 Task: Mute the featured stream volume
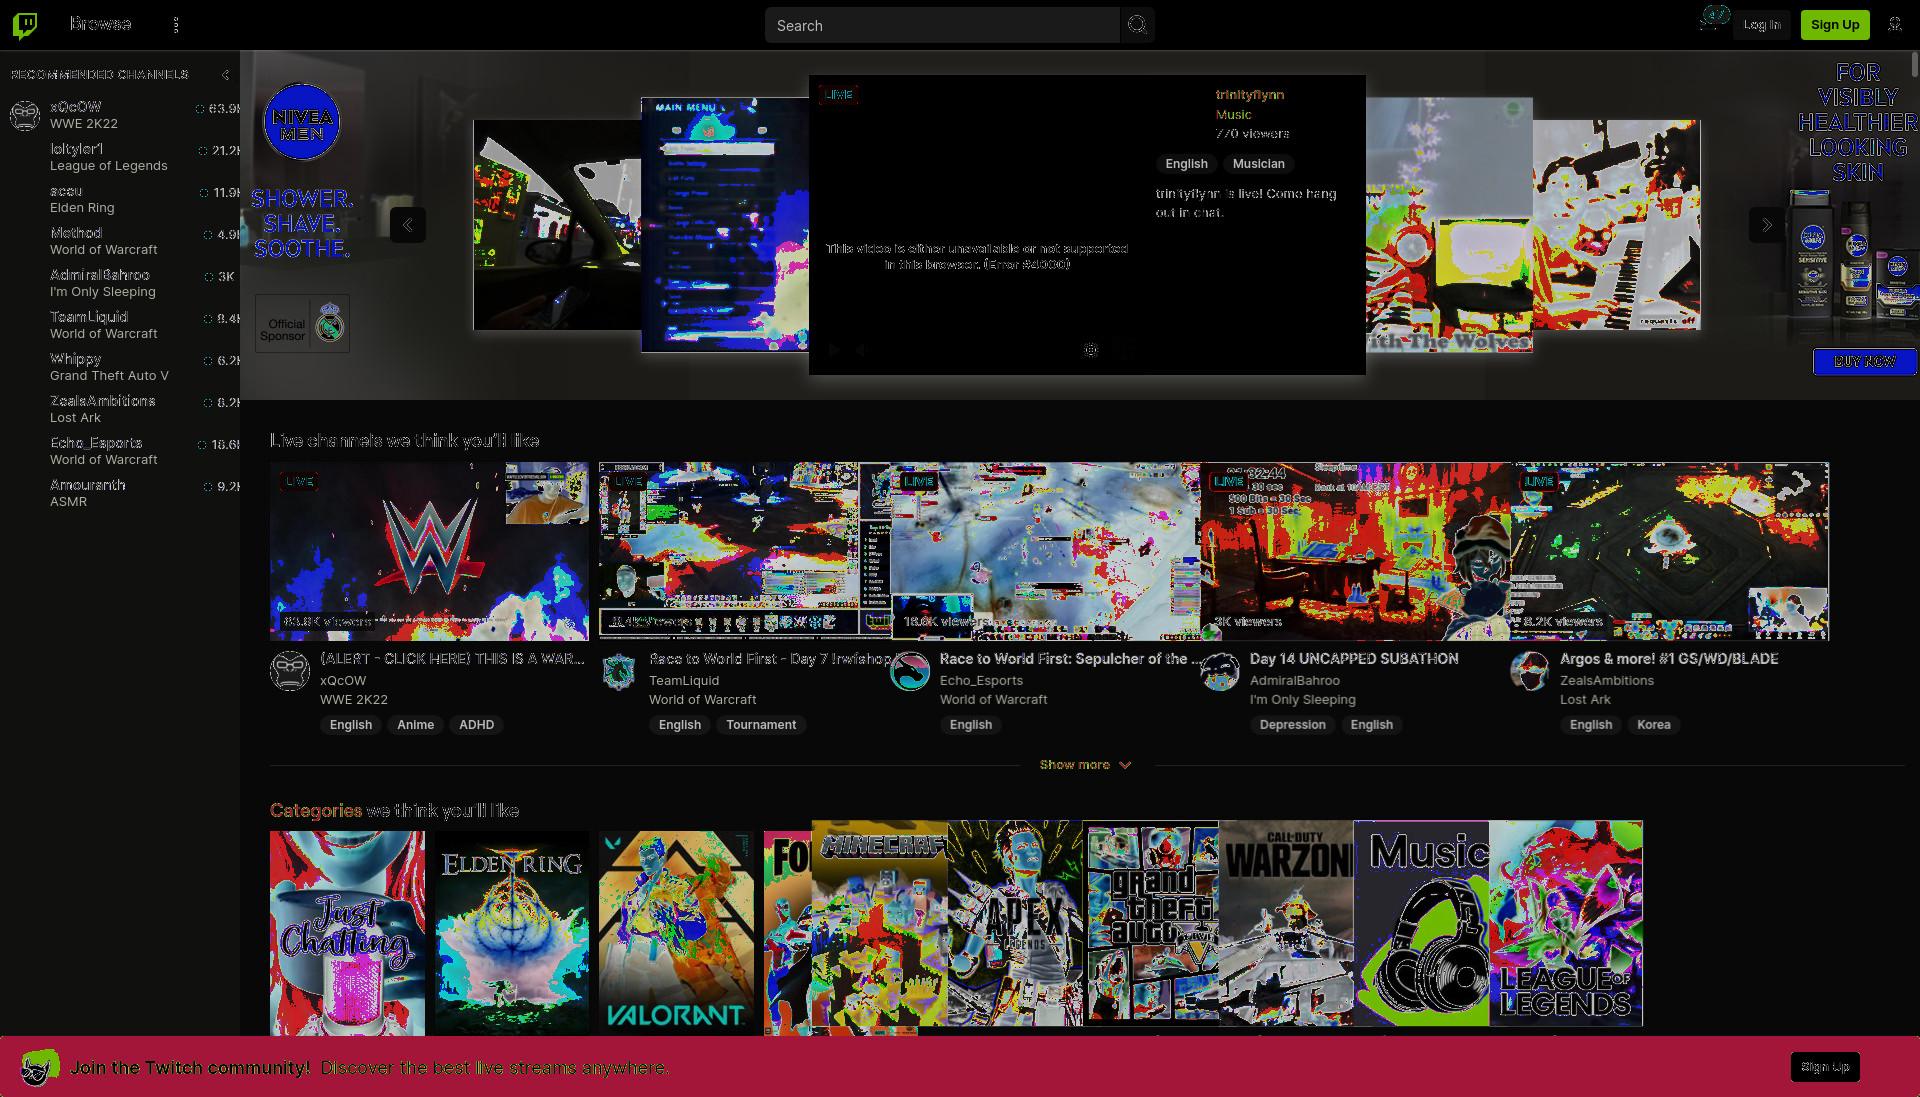click(x=860, y=350)
